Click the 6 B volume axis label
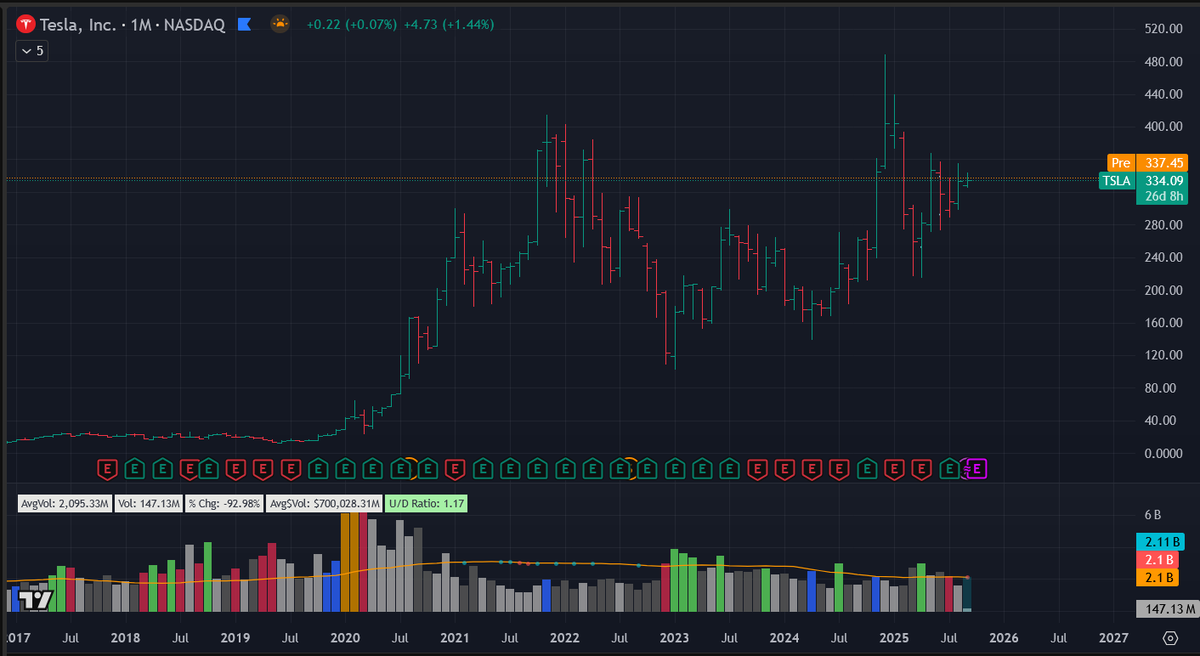Viewport: 1200px width, 656px height. pos(1152,515)
